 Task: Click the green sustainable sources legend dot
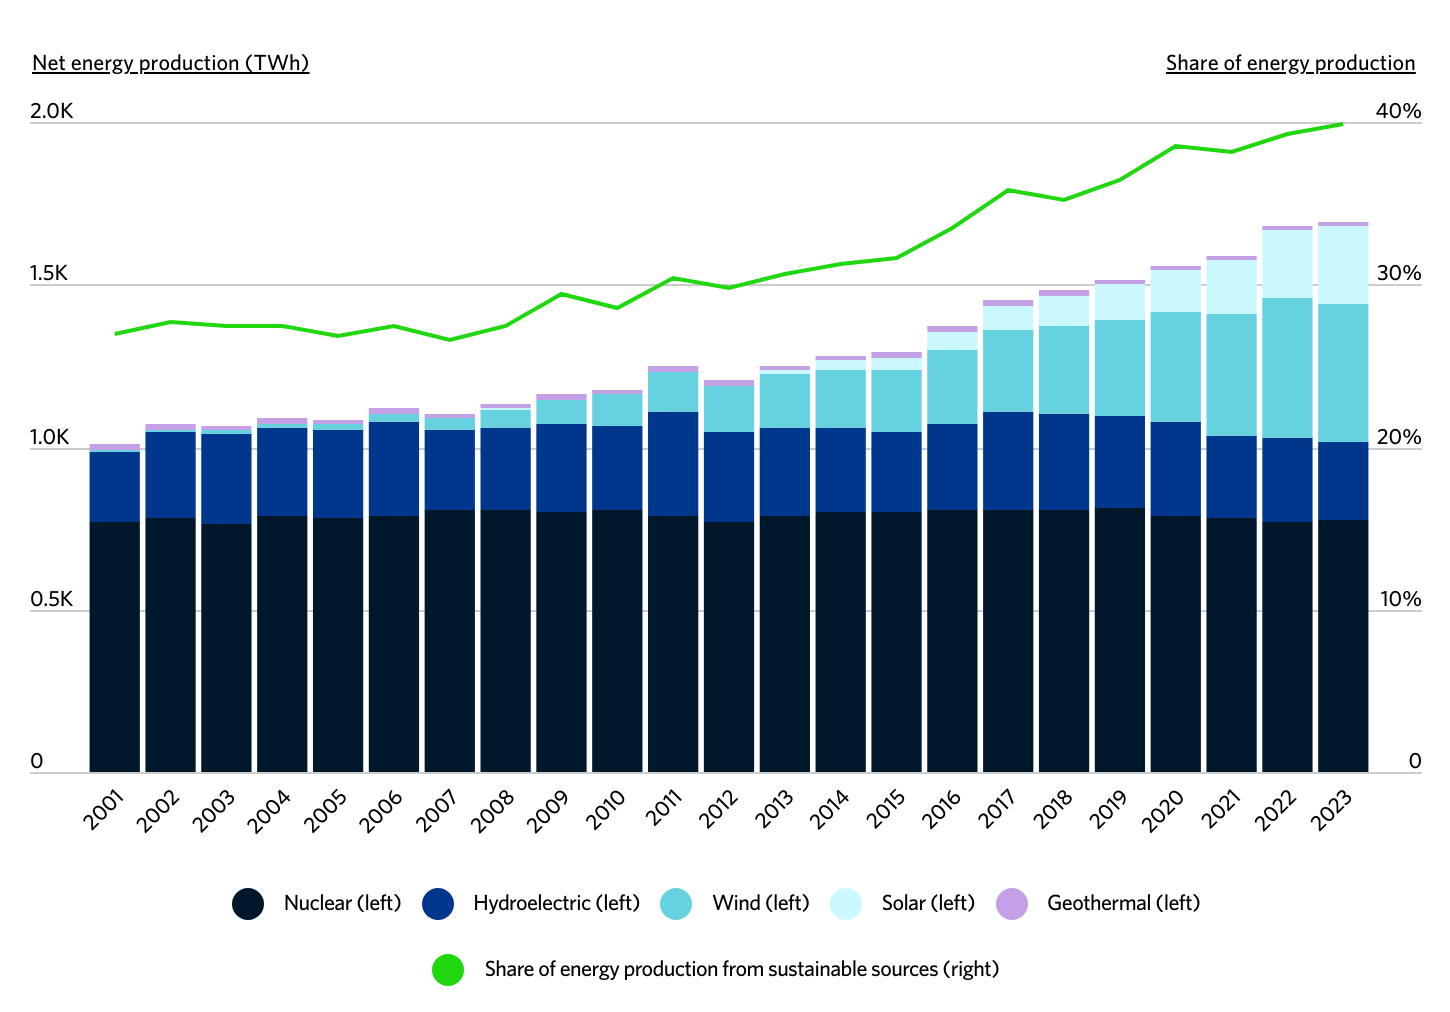(x=447, y=969)
